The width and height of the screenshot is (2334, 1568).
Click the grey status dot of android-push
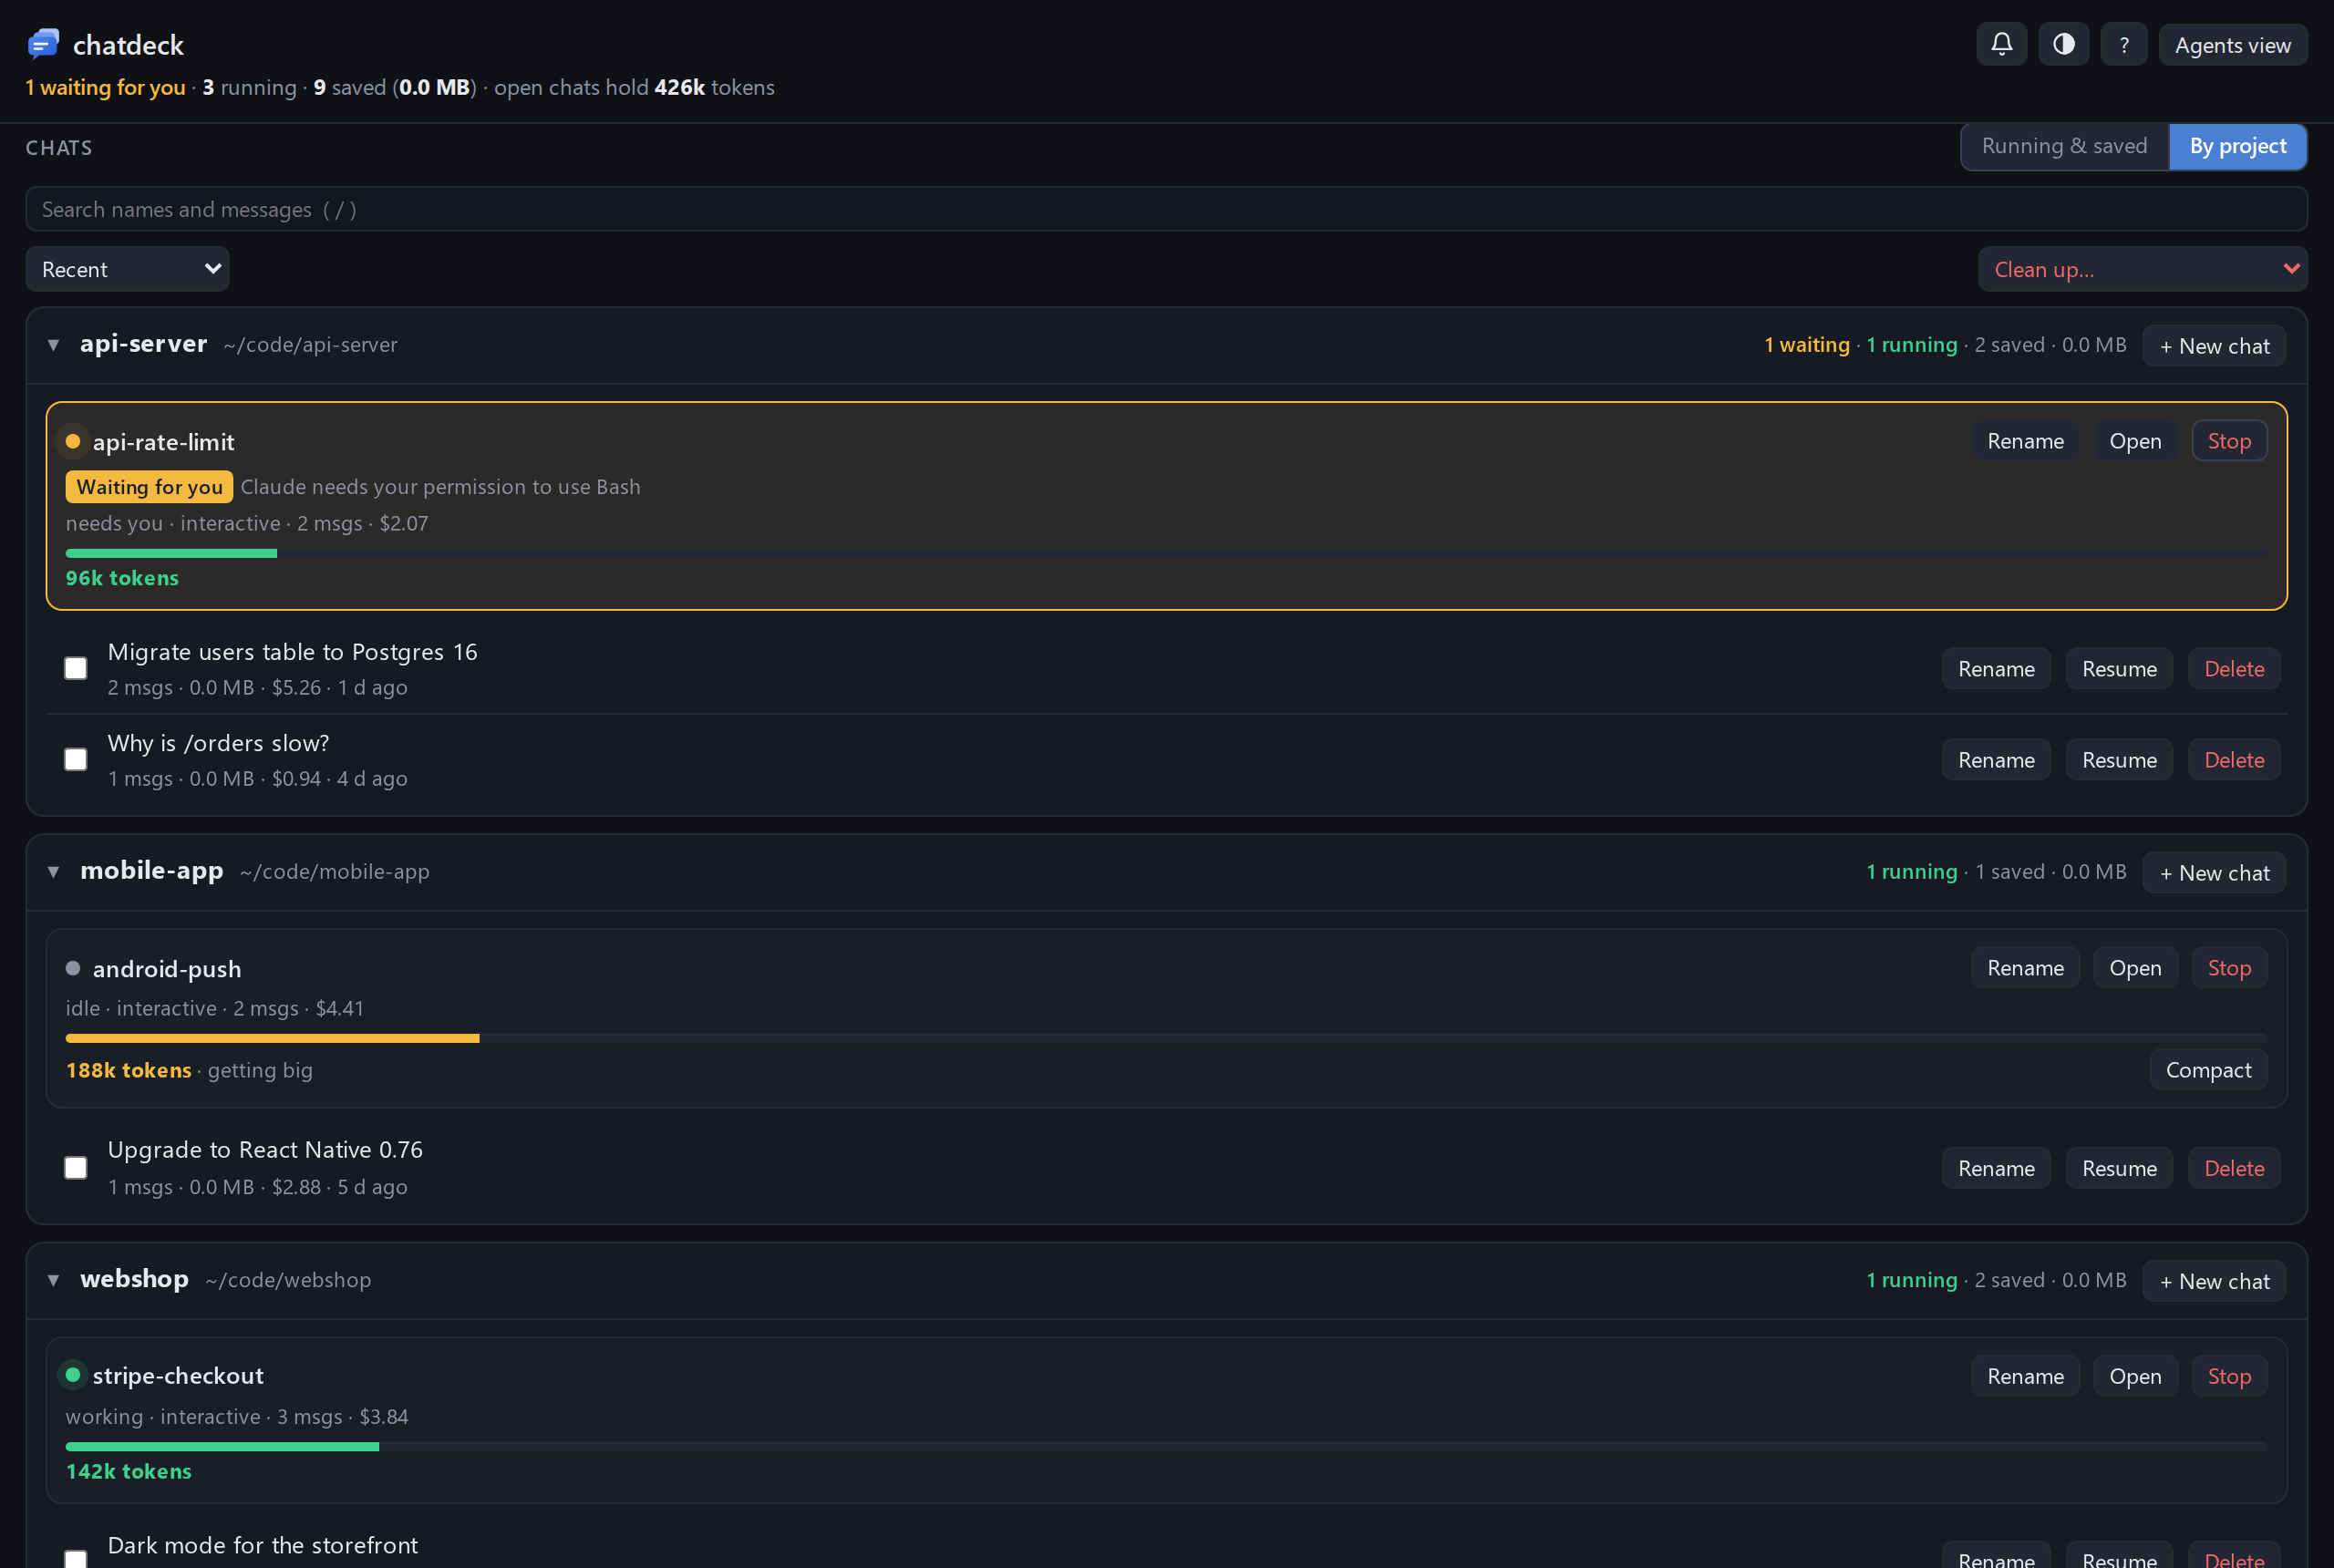(72, 968)
